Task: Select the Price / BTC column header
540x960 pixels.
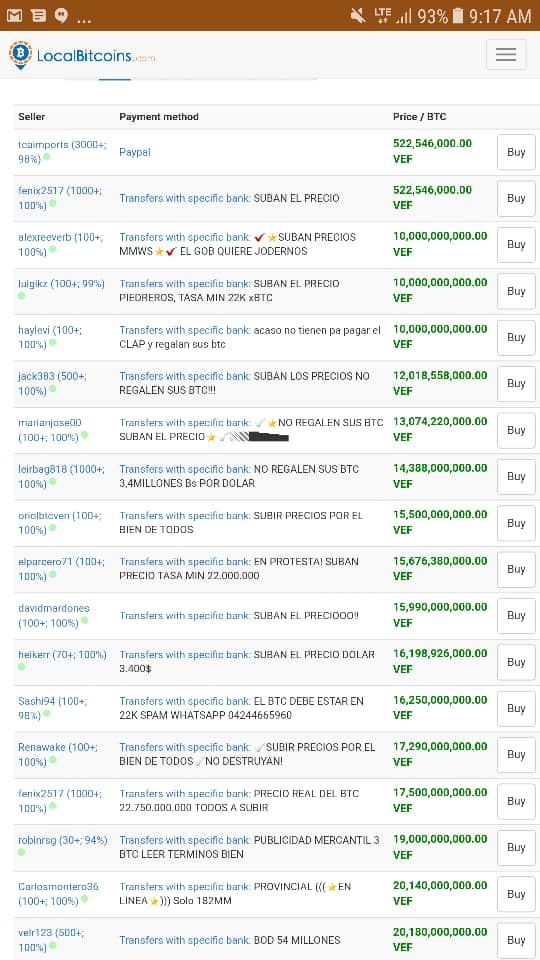Action: click(x=419, y=117)
